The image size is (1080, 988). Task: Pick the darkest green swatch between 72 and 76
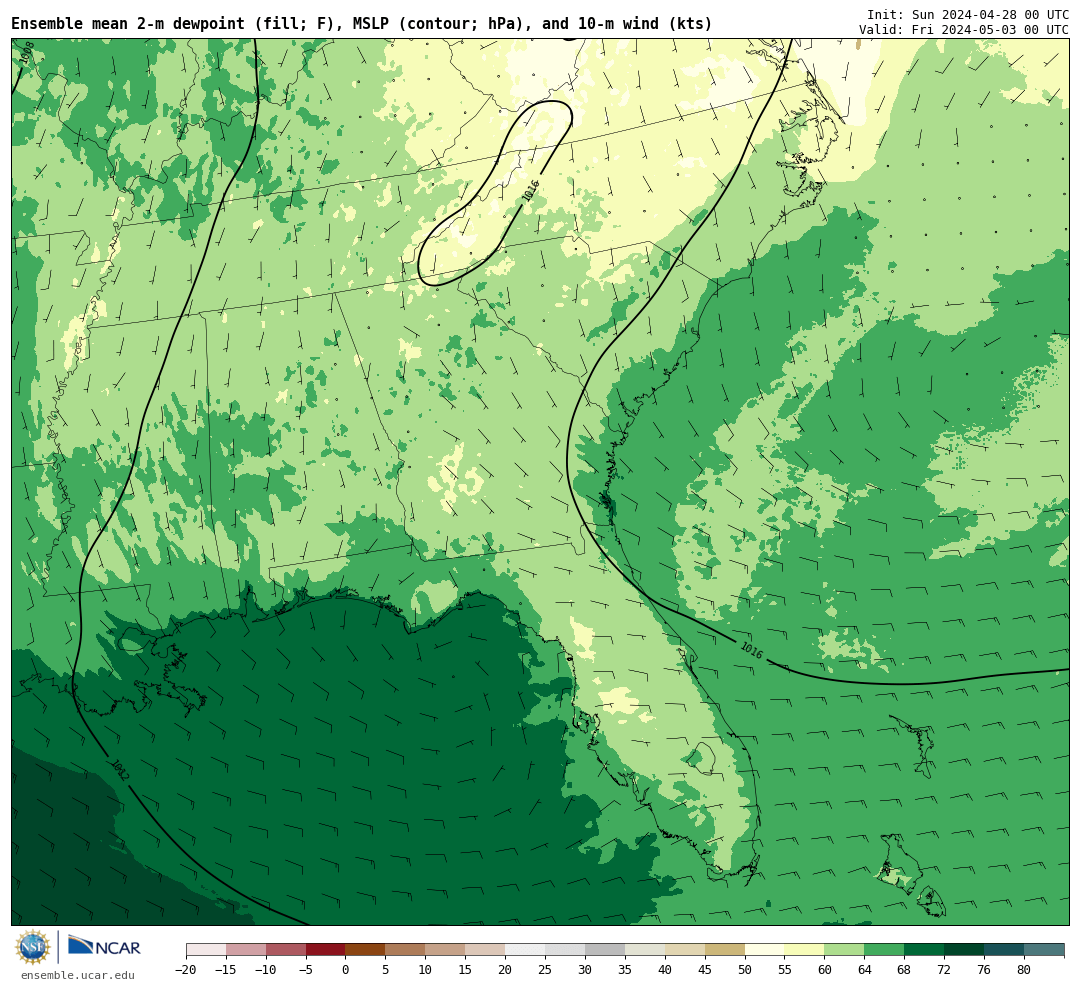(x=965, y=949)
